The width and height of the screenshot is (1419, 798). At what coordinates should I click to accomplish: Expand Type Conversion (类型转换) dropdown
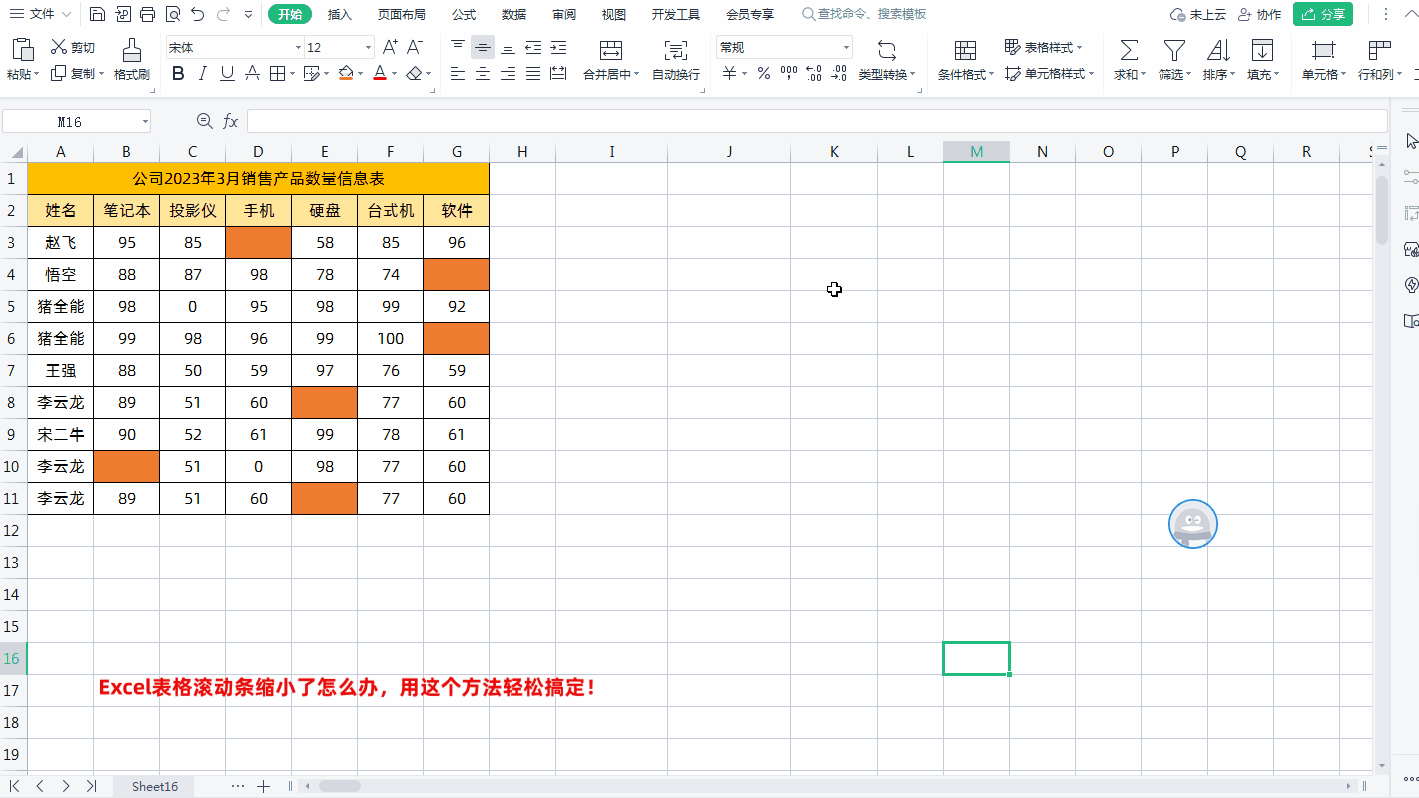913,75
